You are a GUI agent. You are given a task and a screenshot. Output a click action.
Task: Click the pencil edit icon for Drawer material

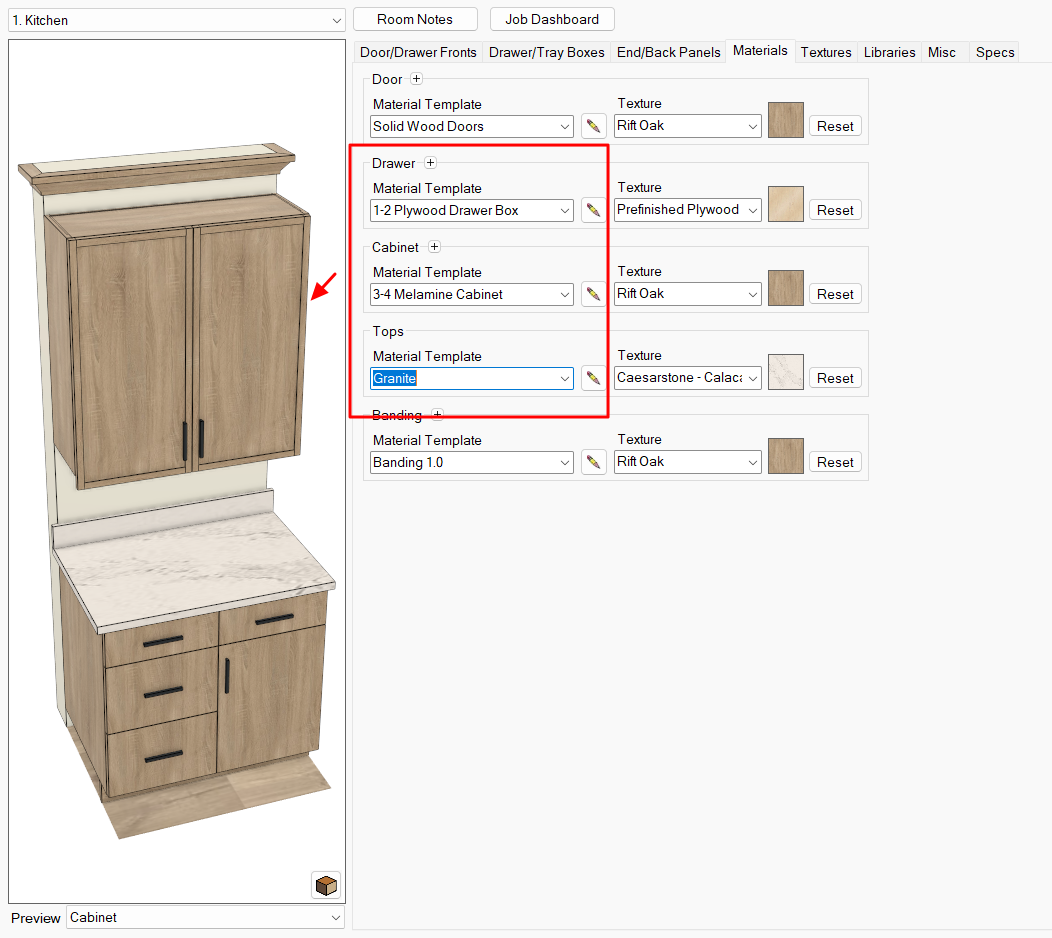pos(593,210)
